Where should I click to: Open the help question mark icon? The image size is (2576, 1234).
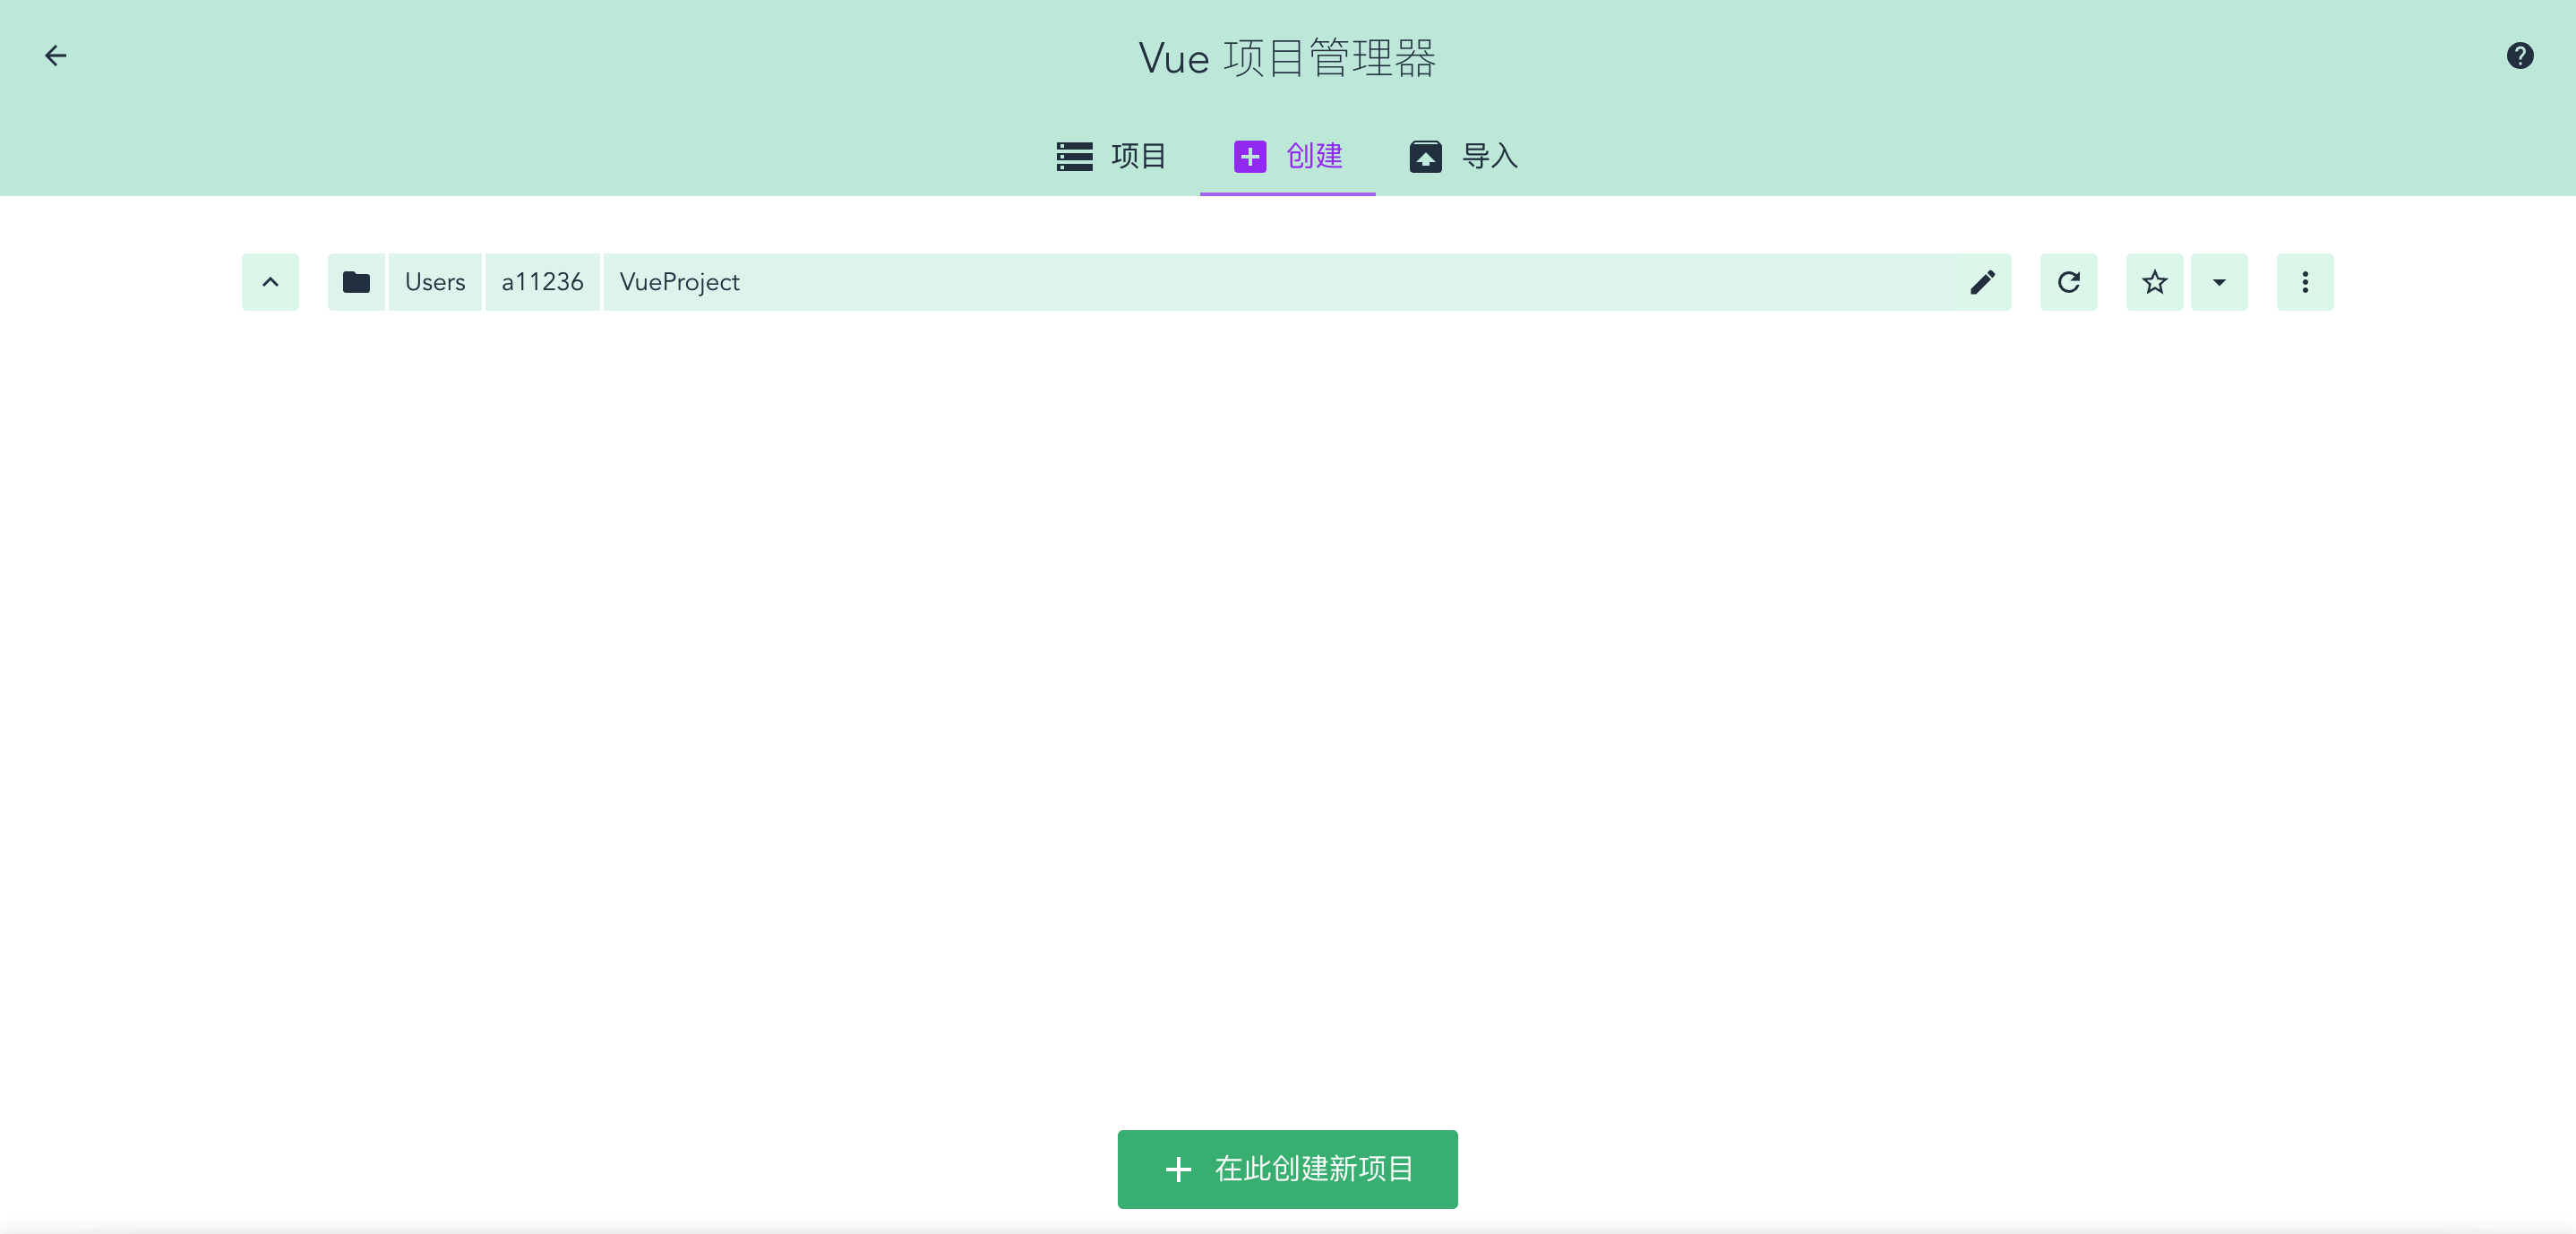coord(2519,56)
